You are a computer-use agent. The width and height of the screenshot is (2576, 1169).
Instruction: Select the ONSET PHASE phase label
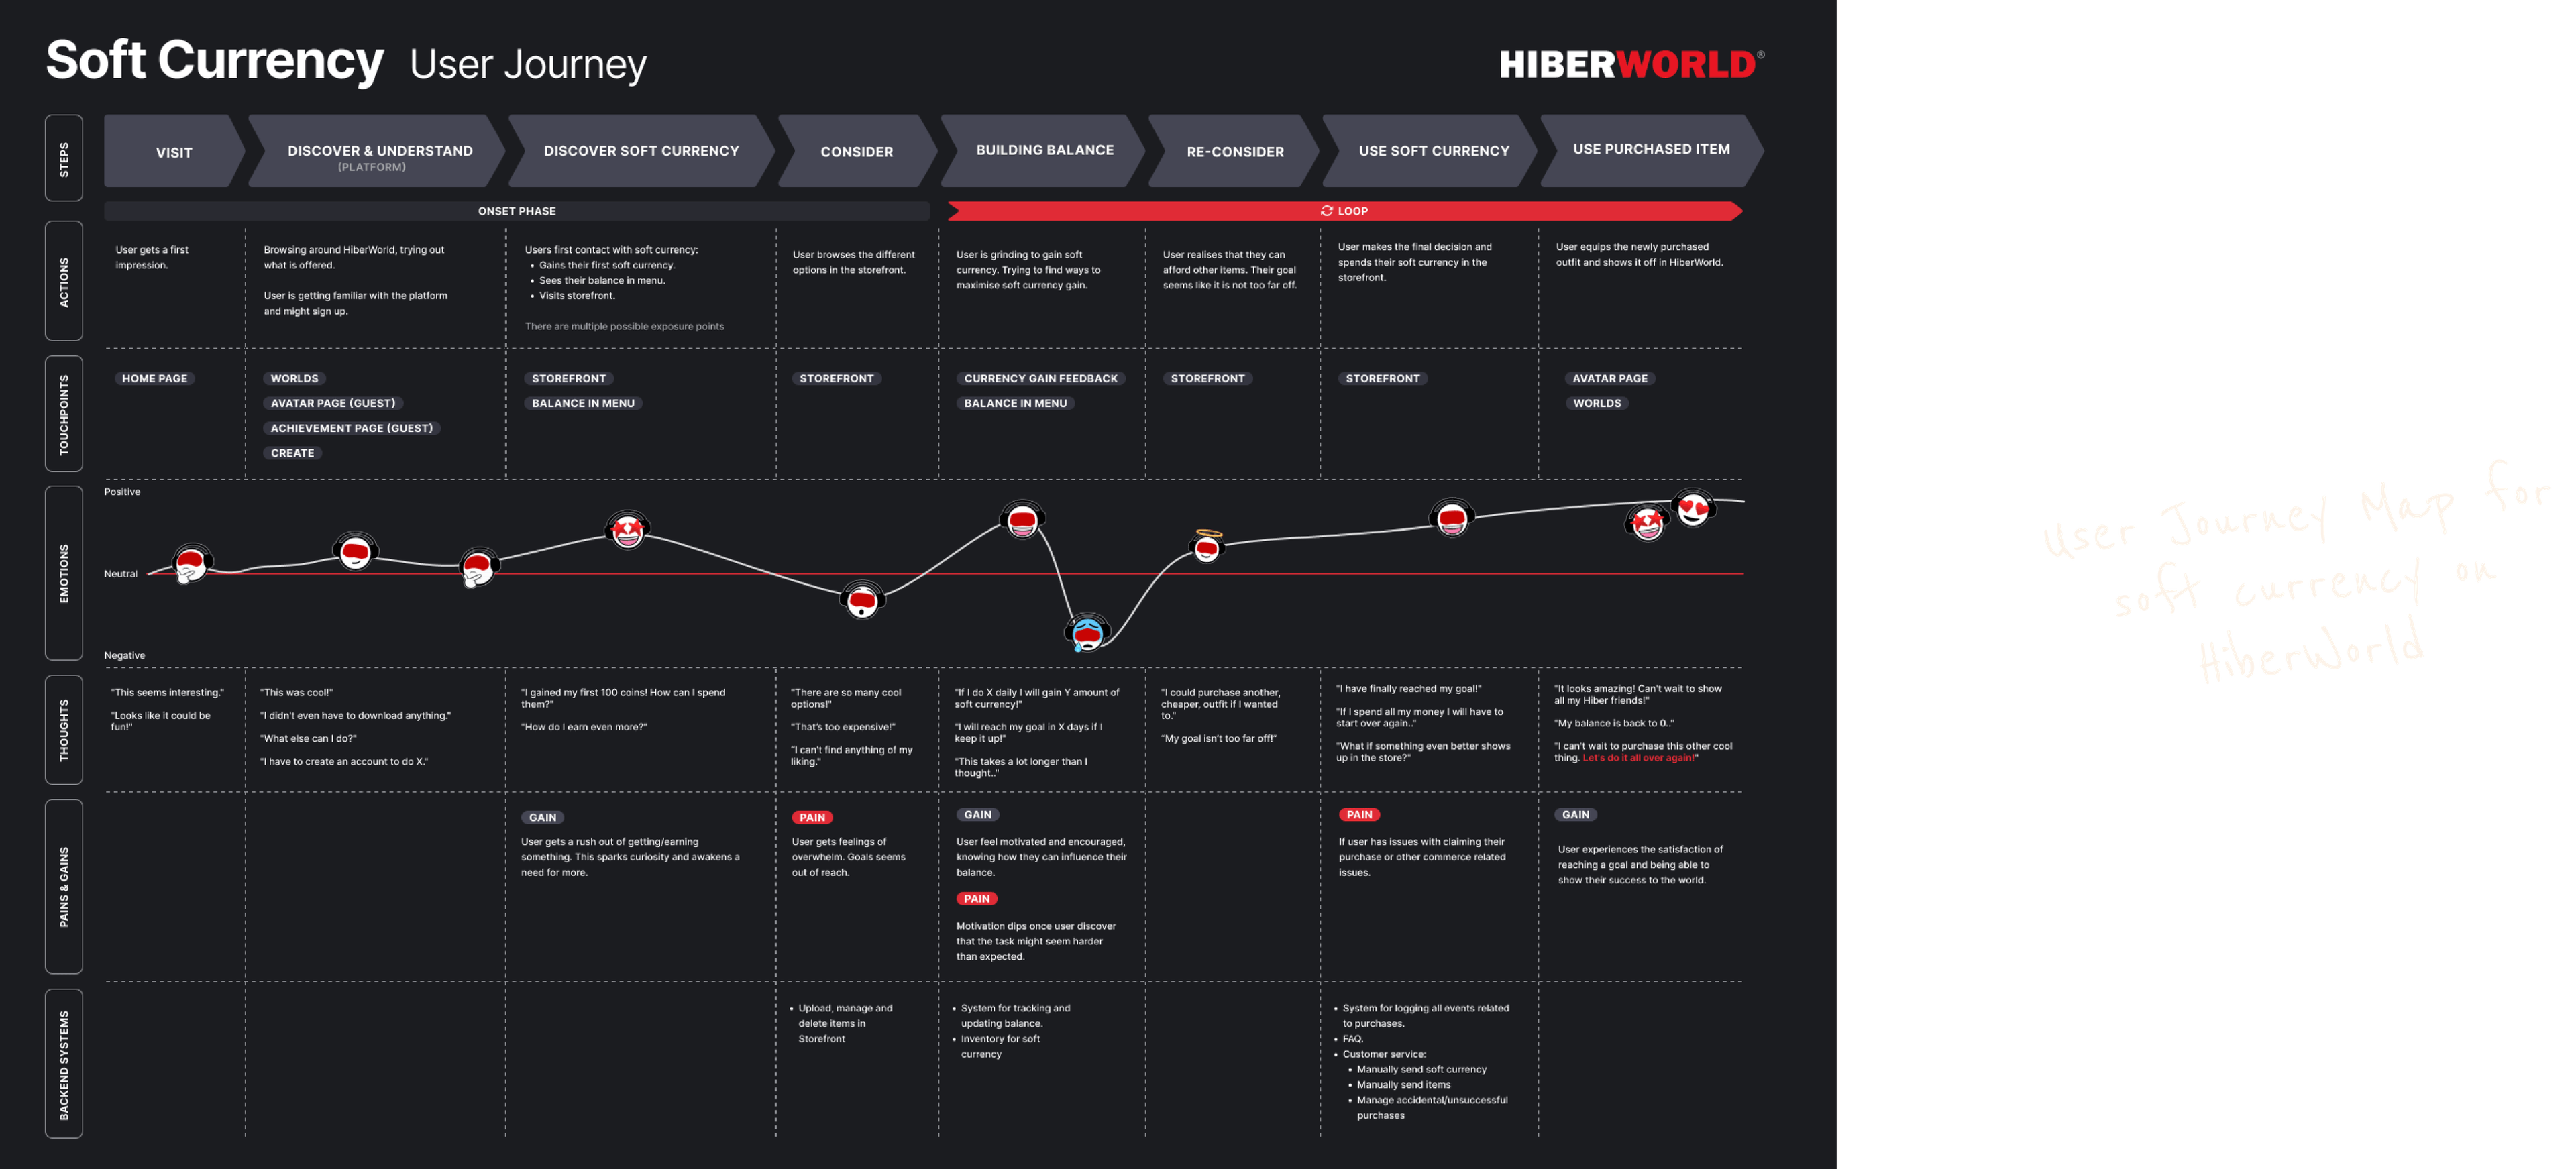point(516,210)
